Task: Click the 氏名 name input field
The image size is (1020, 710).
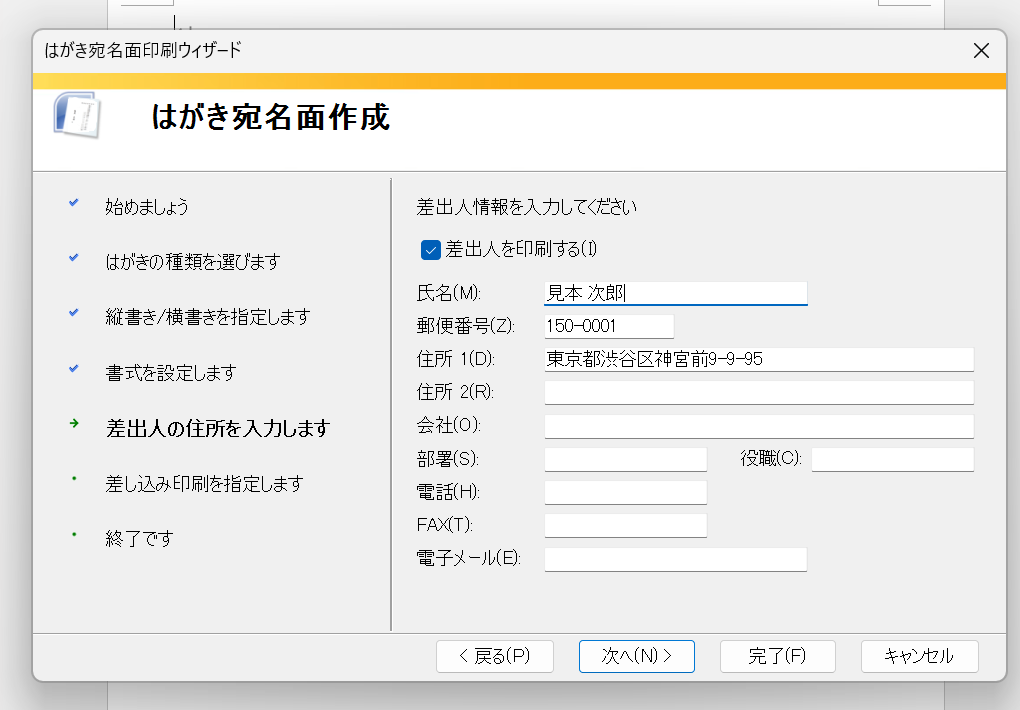Action: pos(675,294)
